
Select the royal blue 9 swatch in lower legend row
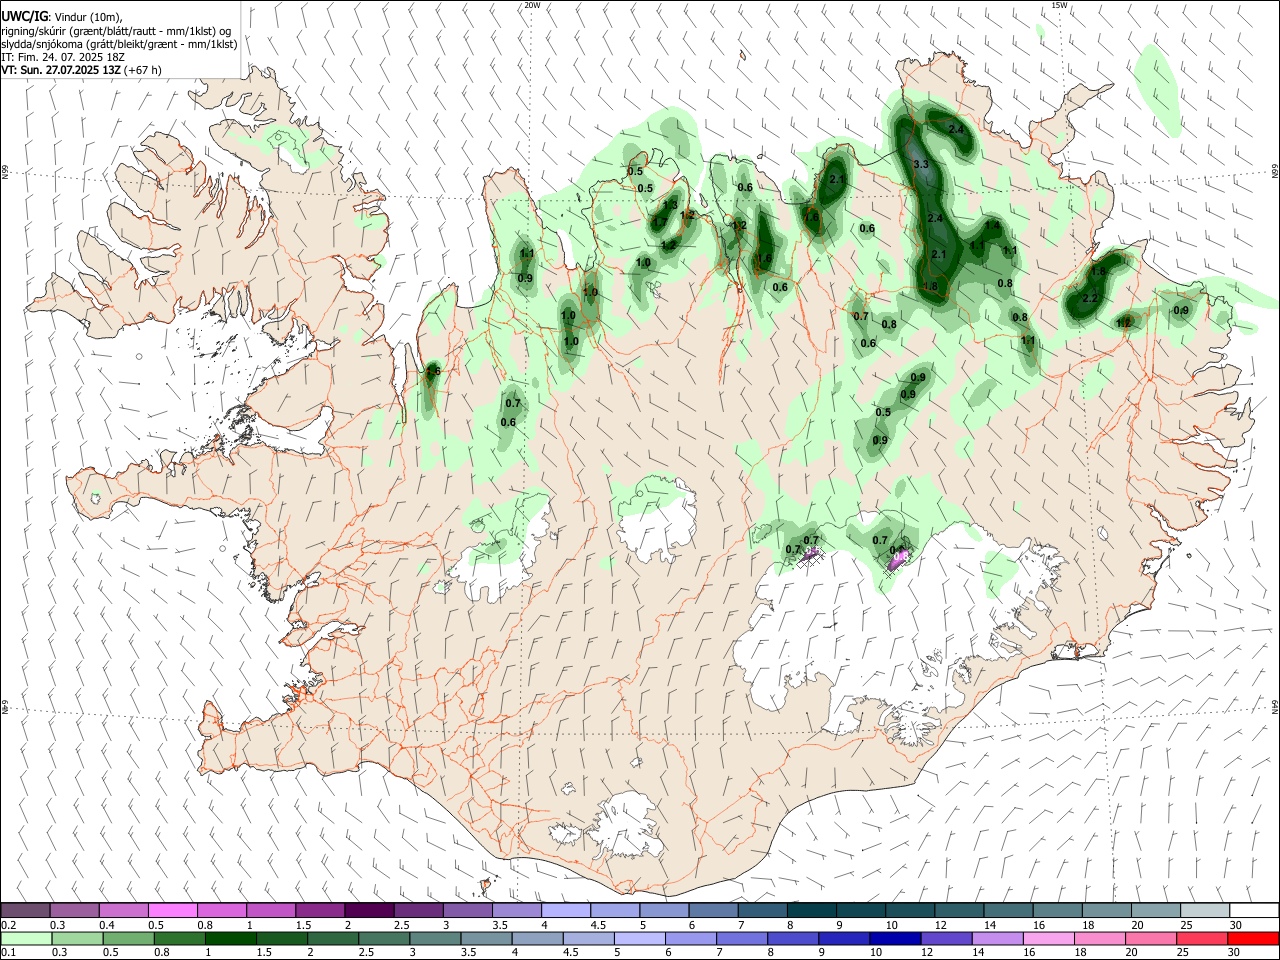point(844,939)
